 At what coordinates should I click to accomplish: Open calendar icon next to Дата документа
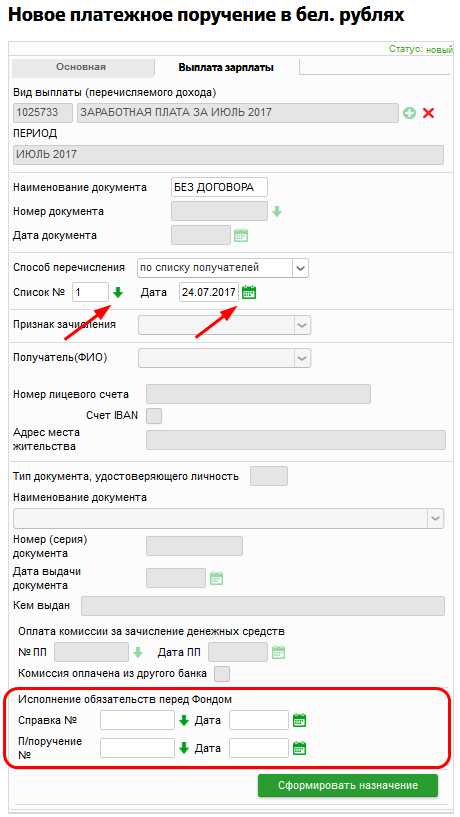tap(241, 236)
